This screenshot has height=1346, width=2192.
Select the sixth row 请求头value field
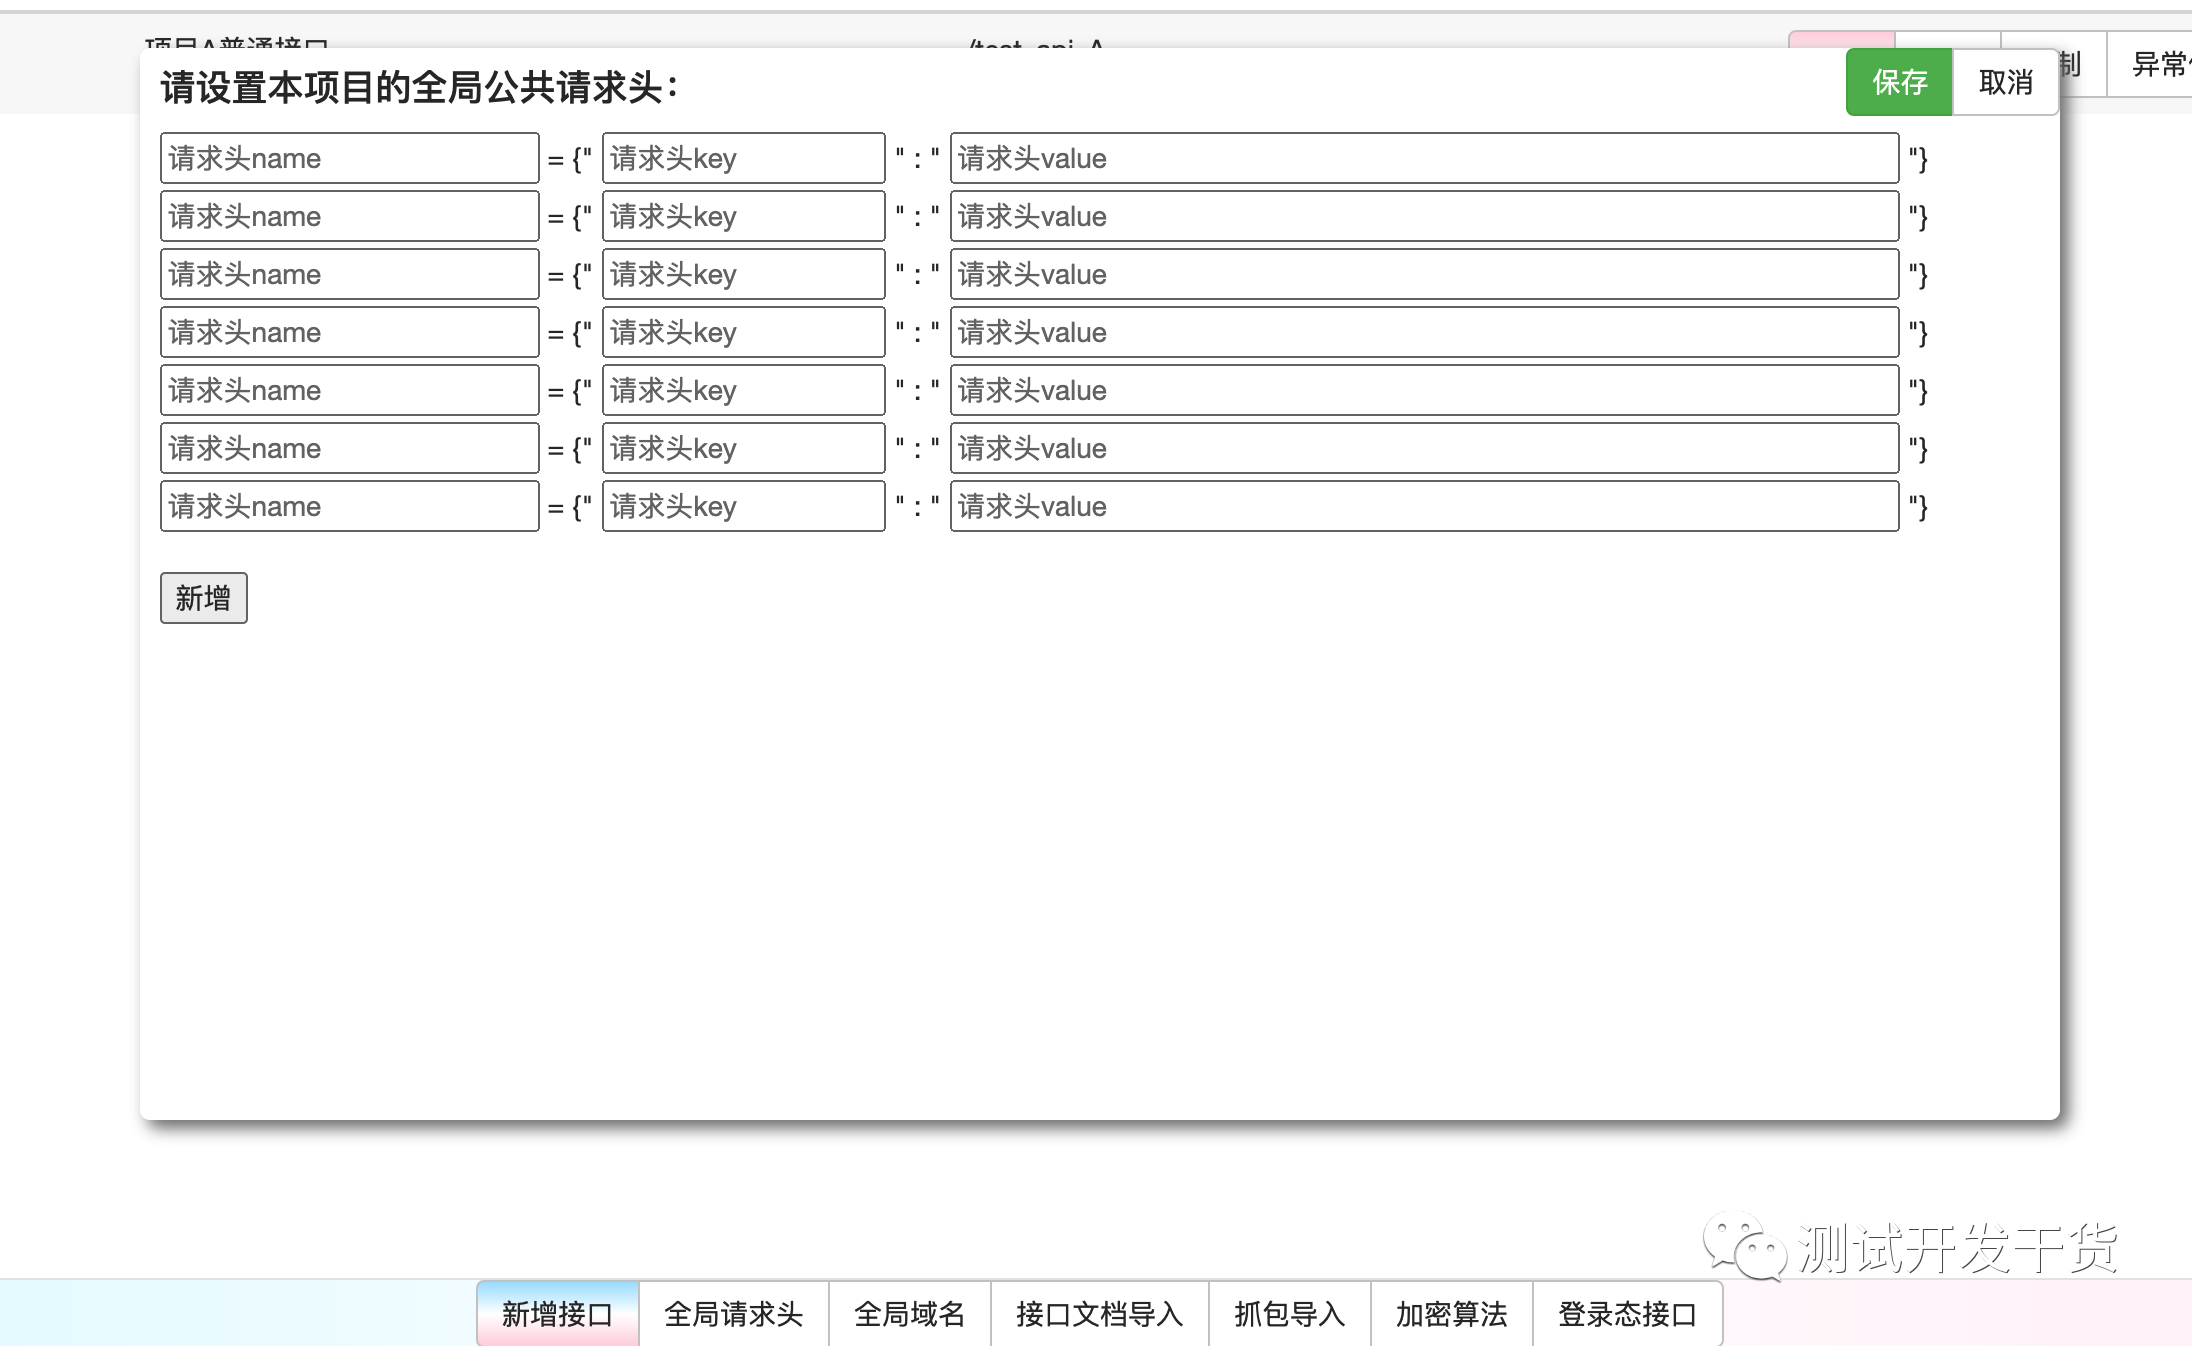pyautogui.click(x=1425, y=448)
